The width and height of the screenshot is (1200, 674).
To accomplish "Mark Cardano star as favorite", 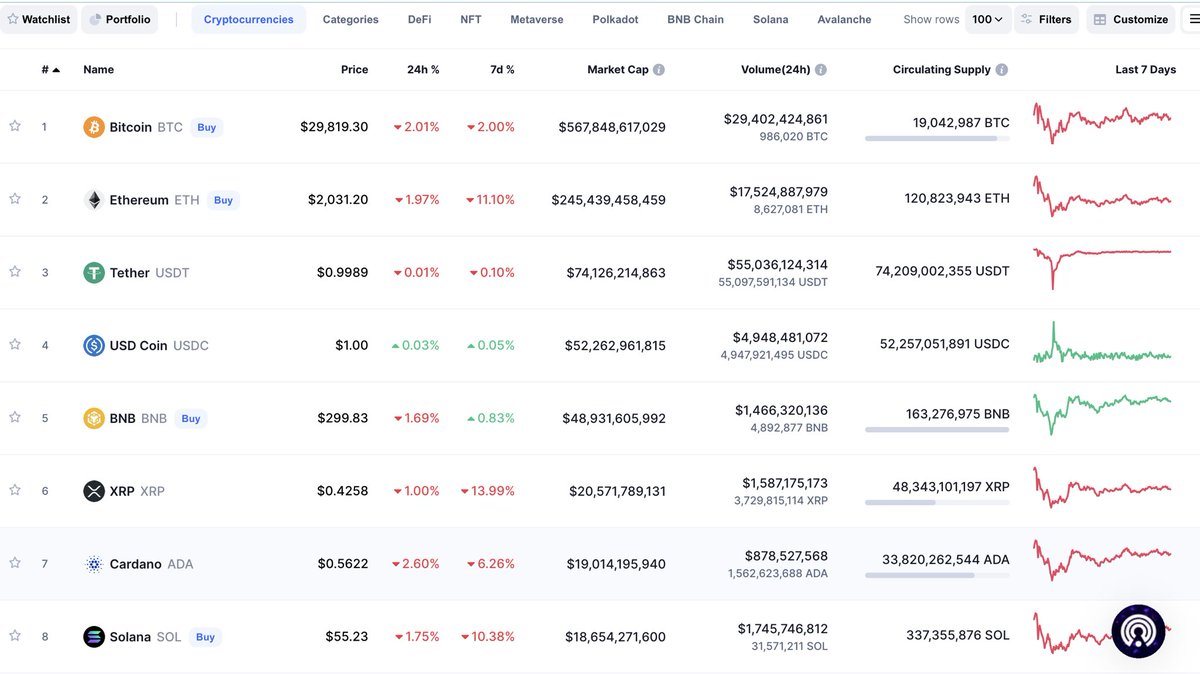I will [15, 563].
